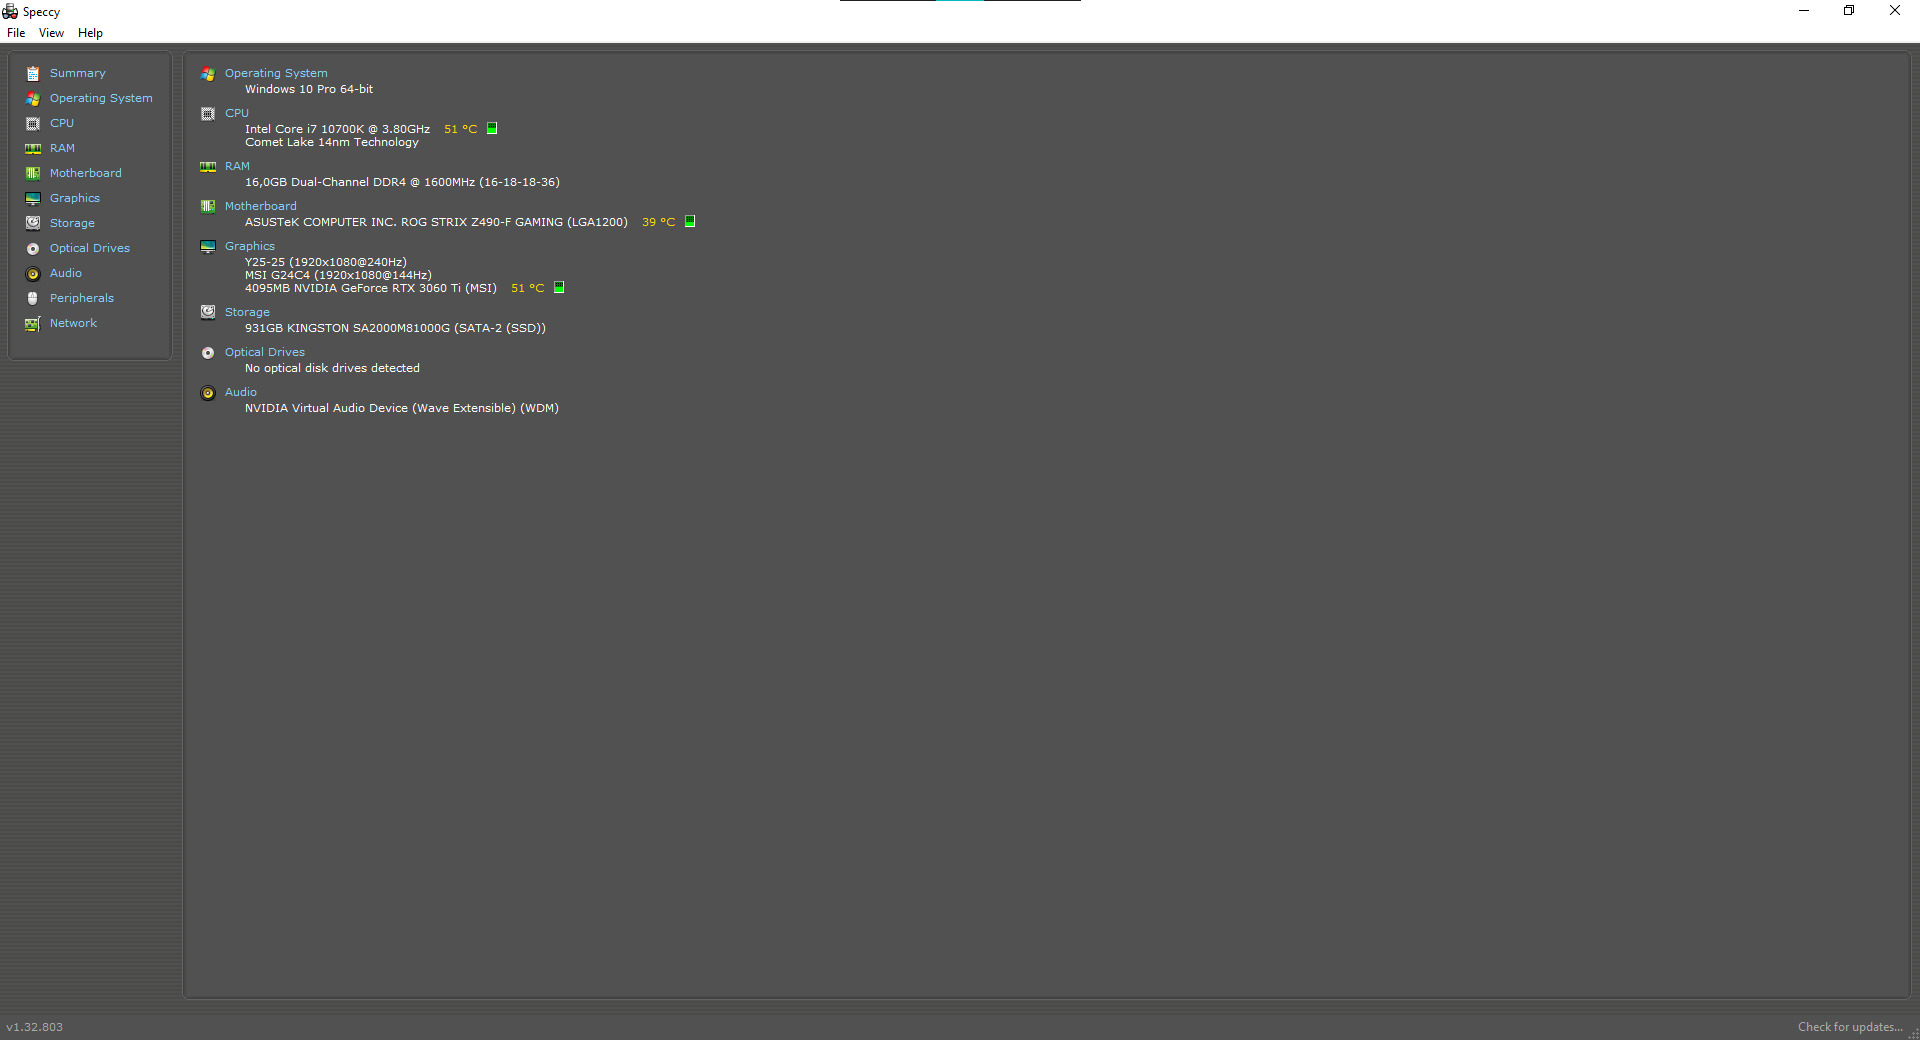Open the Help menu
The width and height of the screenshot is (1920, 1040).
[90, 33]
